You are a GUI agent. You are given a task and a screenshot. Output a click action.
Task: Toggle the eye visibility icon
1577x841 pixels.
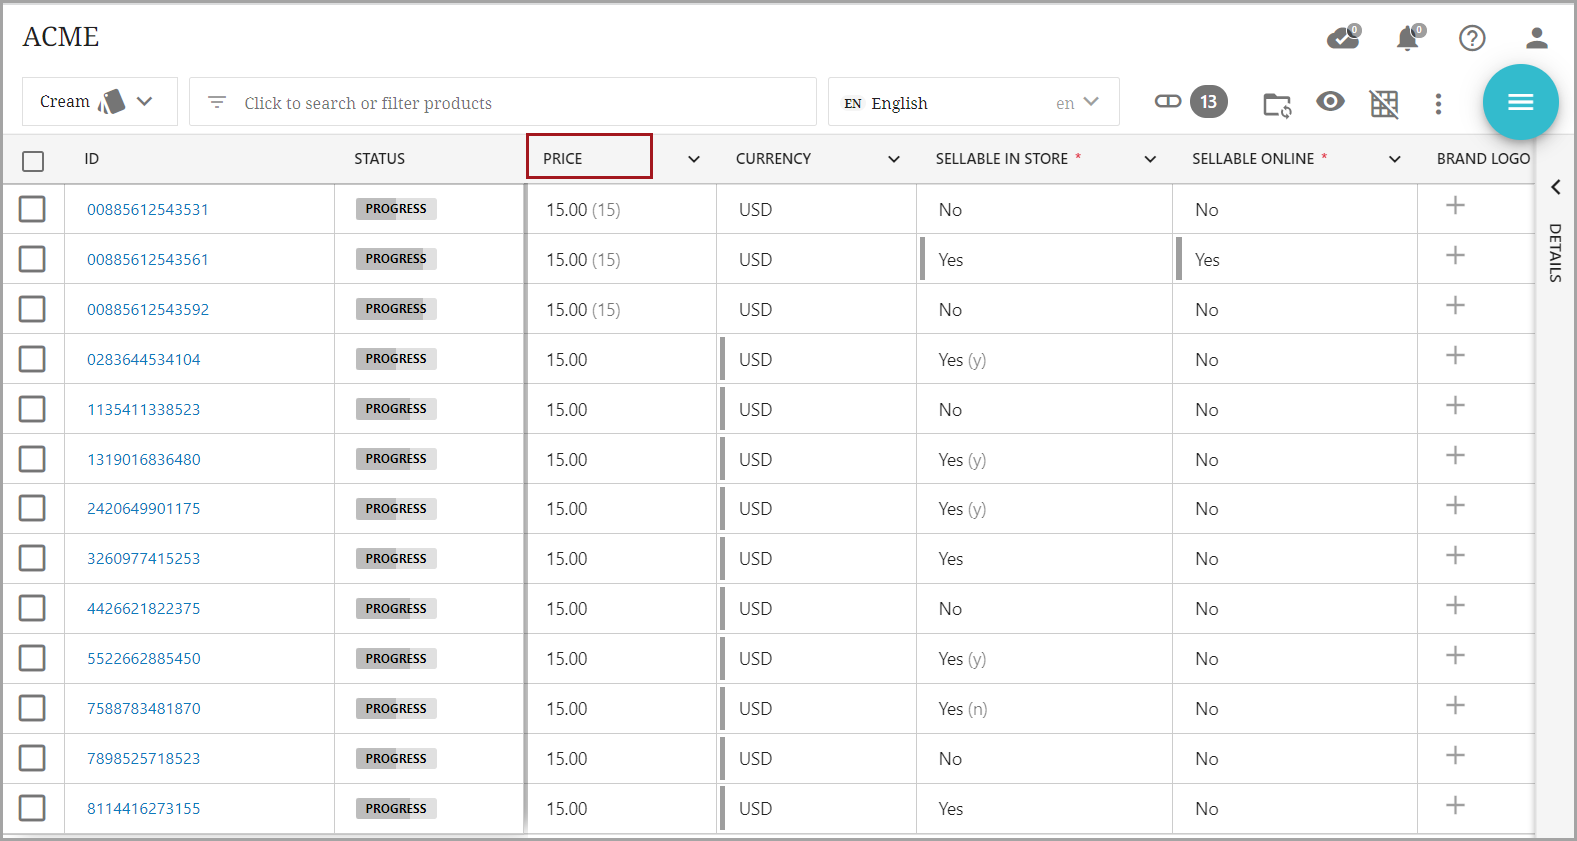(1330, 102)
